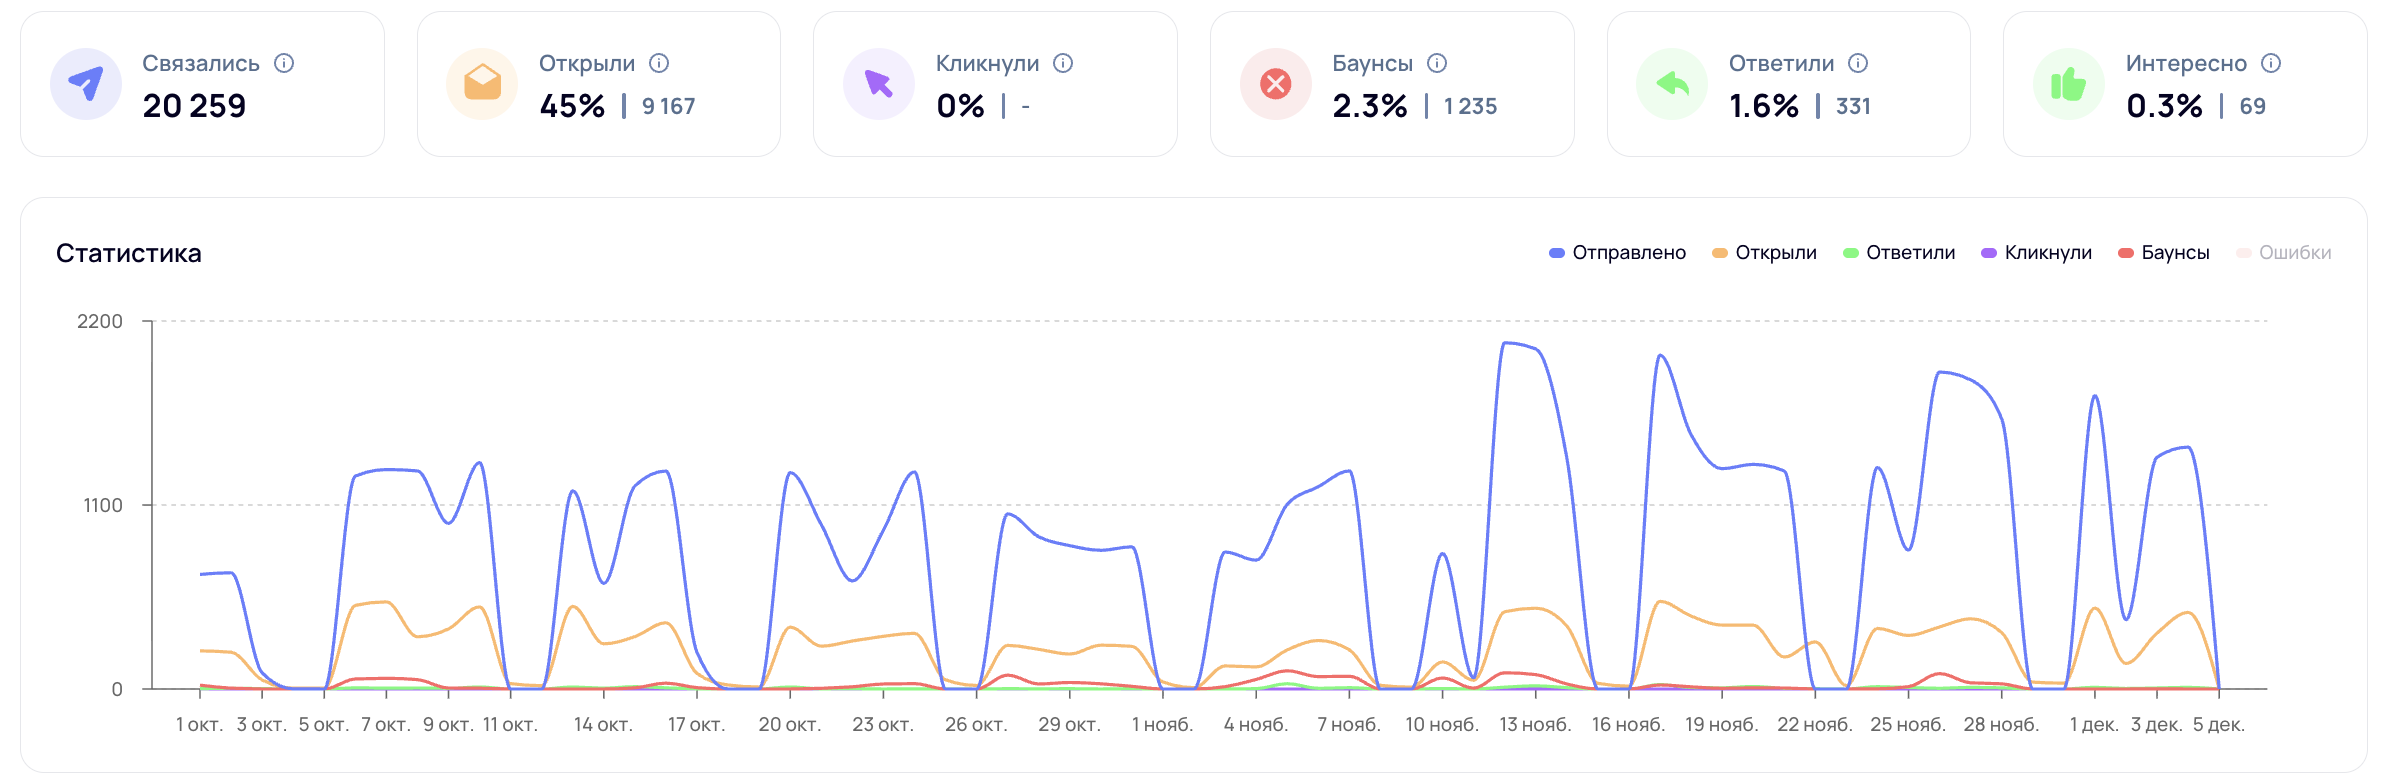This screenshot has height=784, width=2400.
Task: Click info icon next to Интересно
Action: [x=2271, y=63]
